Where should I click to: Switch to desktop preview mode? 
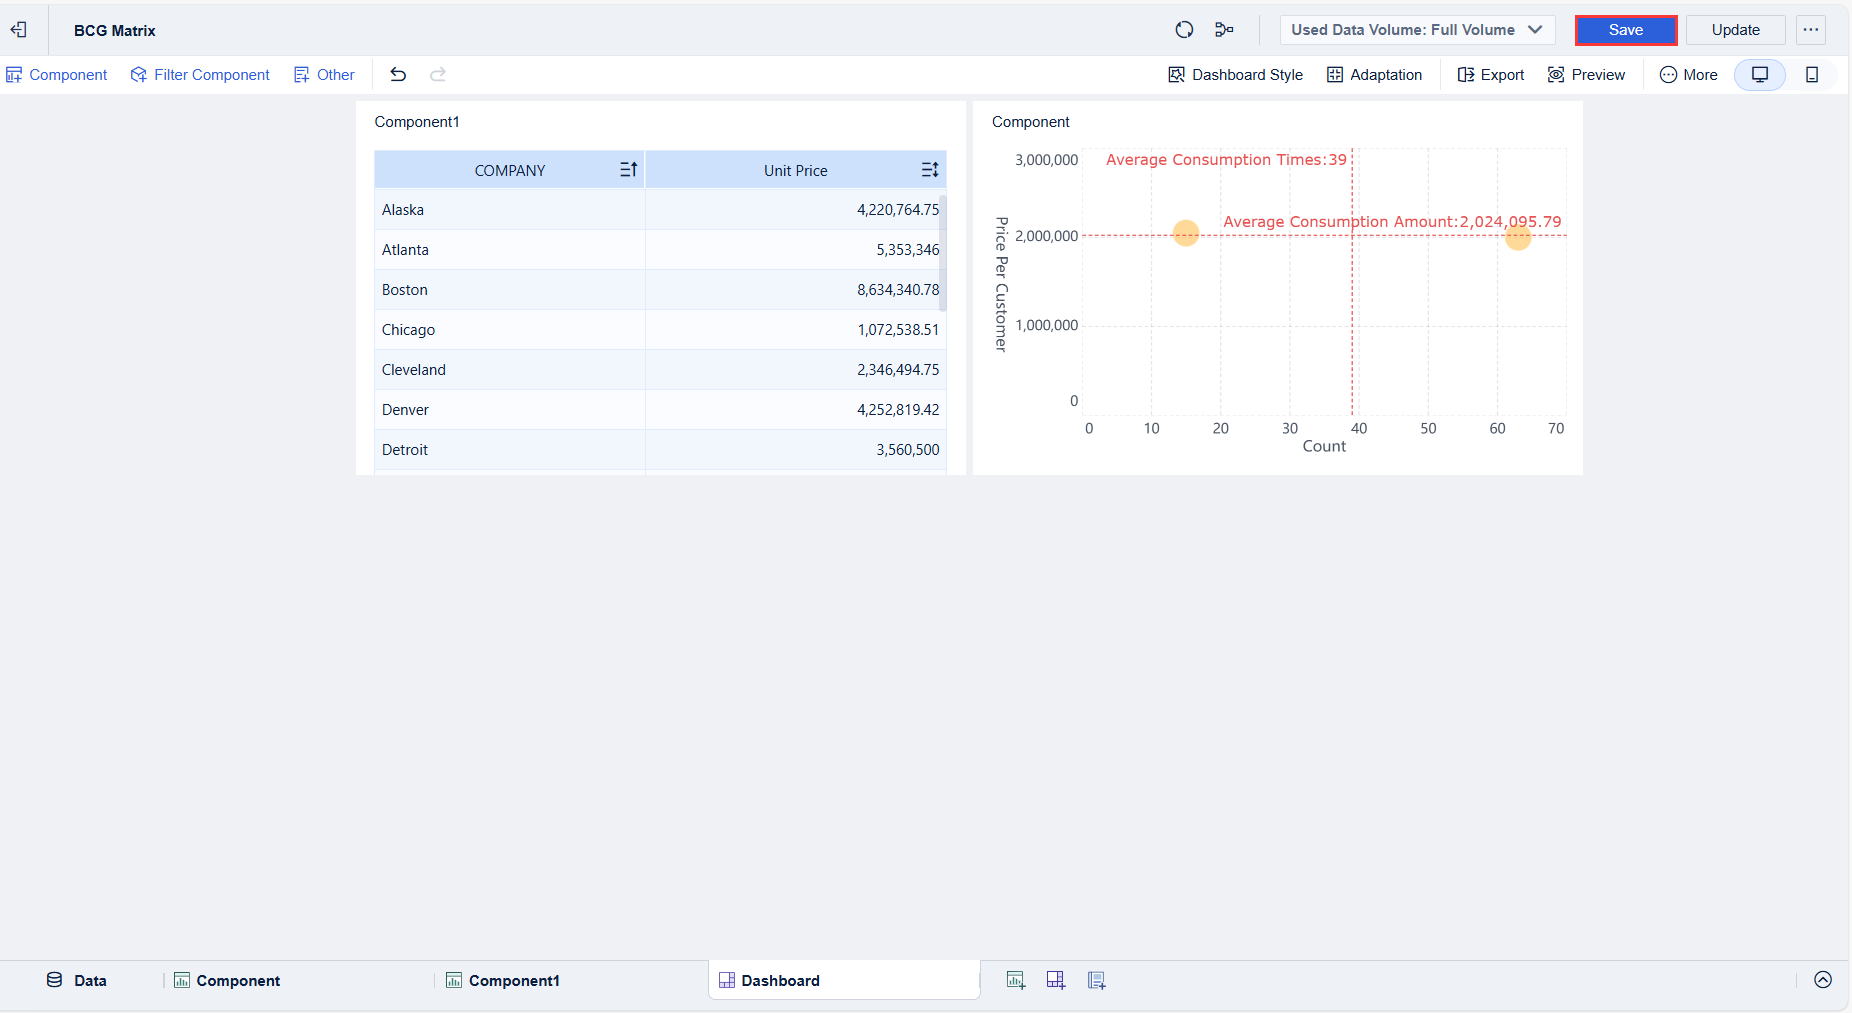pyautogui.click(x=1760, y=74)
